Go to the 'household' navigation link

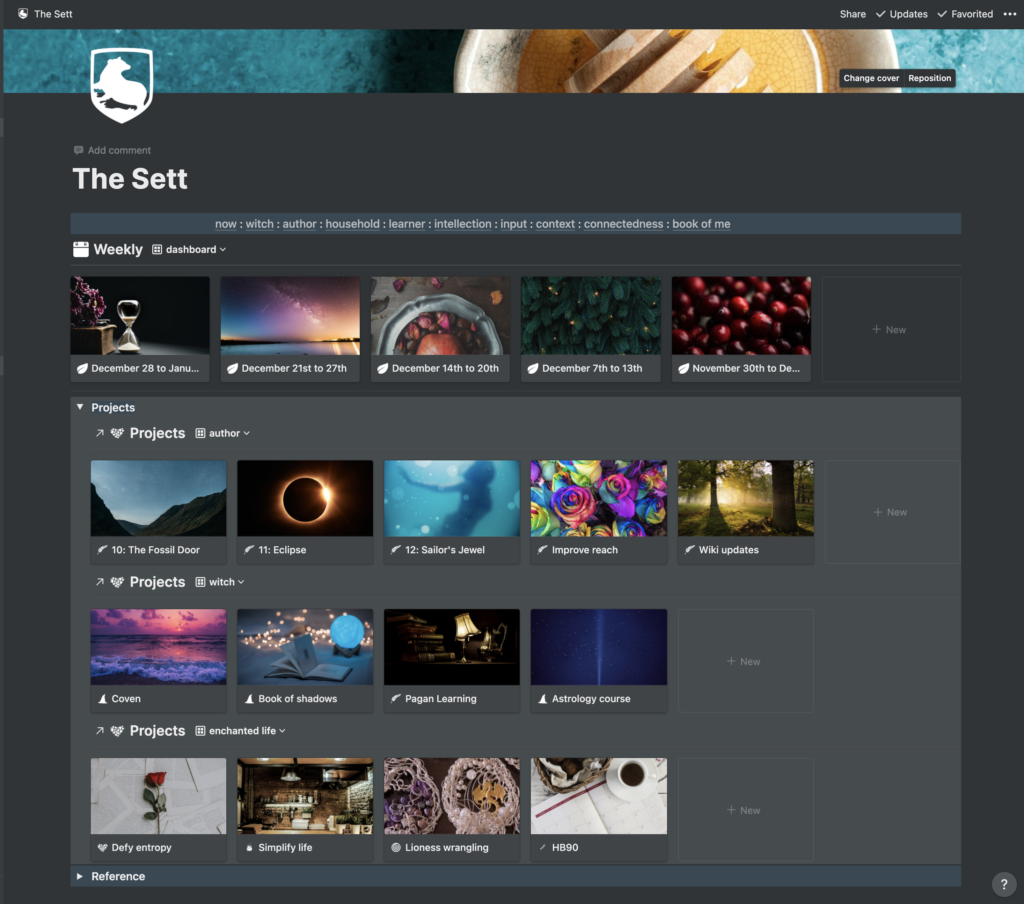[353, 224]
